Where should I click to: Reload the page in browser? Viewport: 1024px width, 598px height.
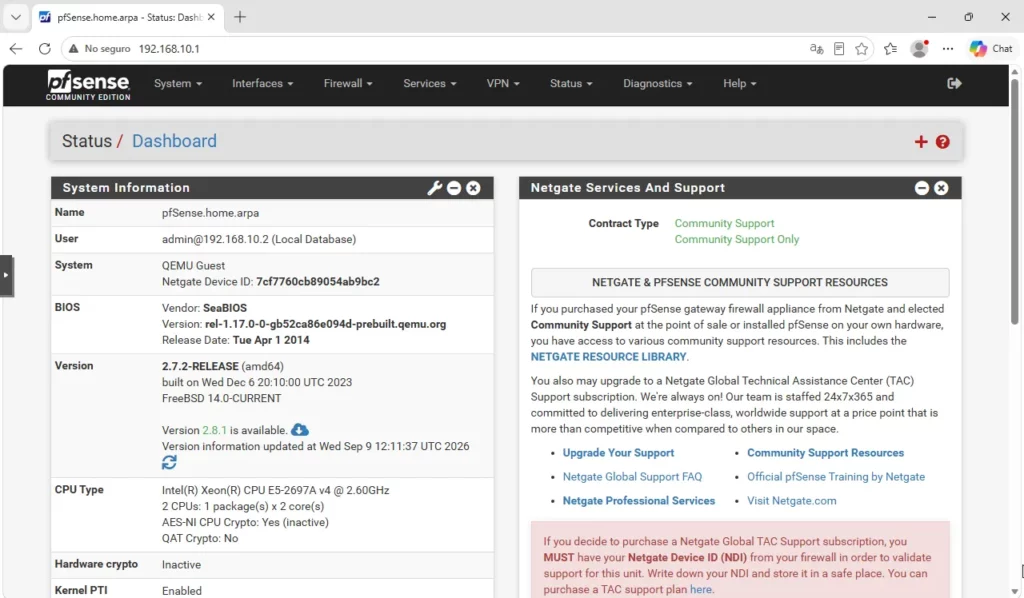44,49
